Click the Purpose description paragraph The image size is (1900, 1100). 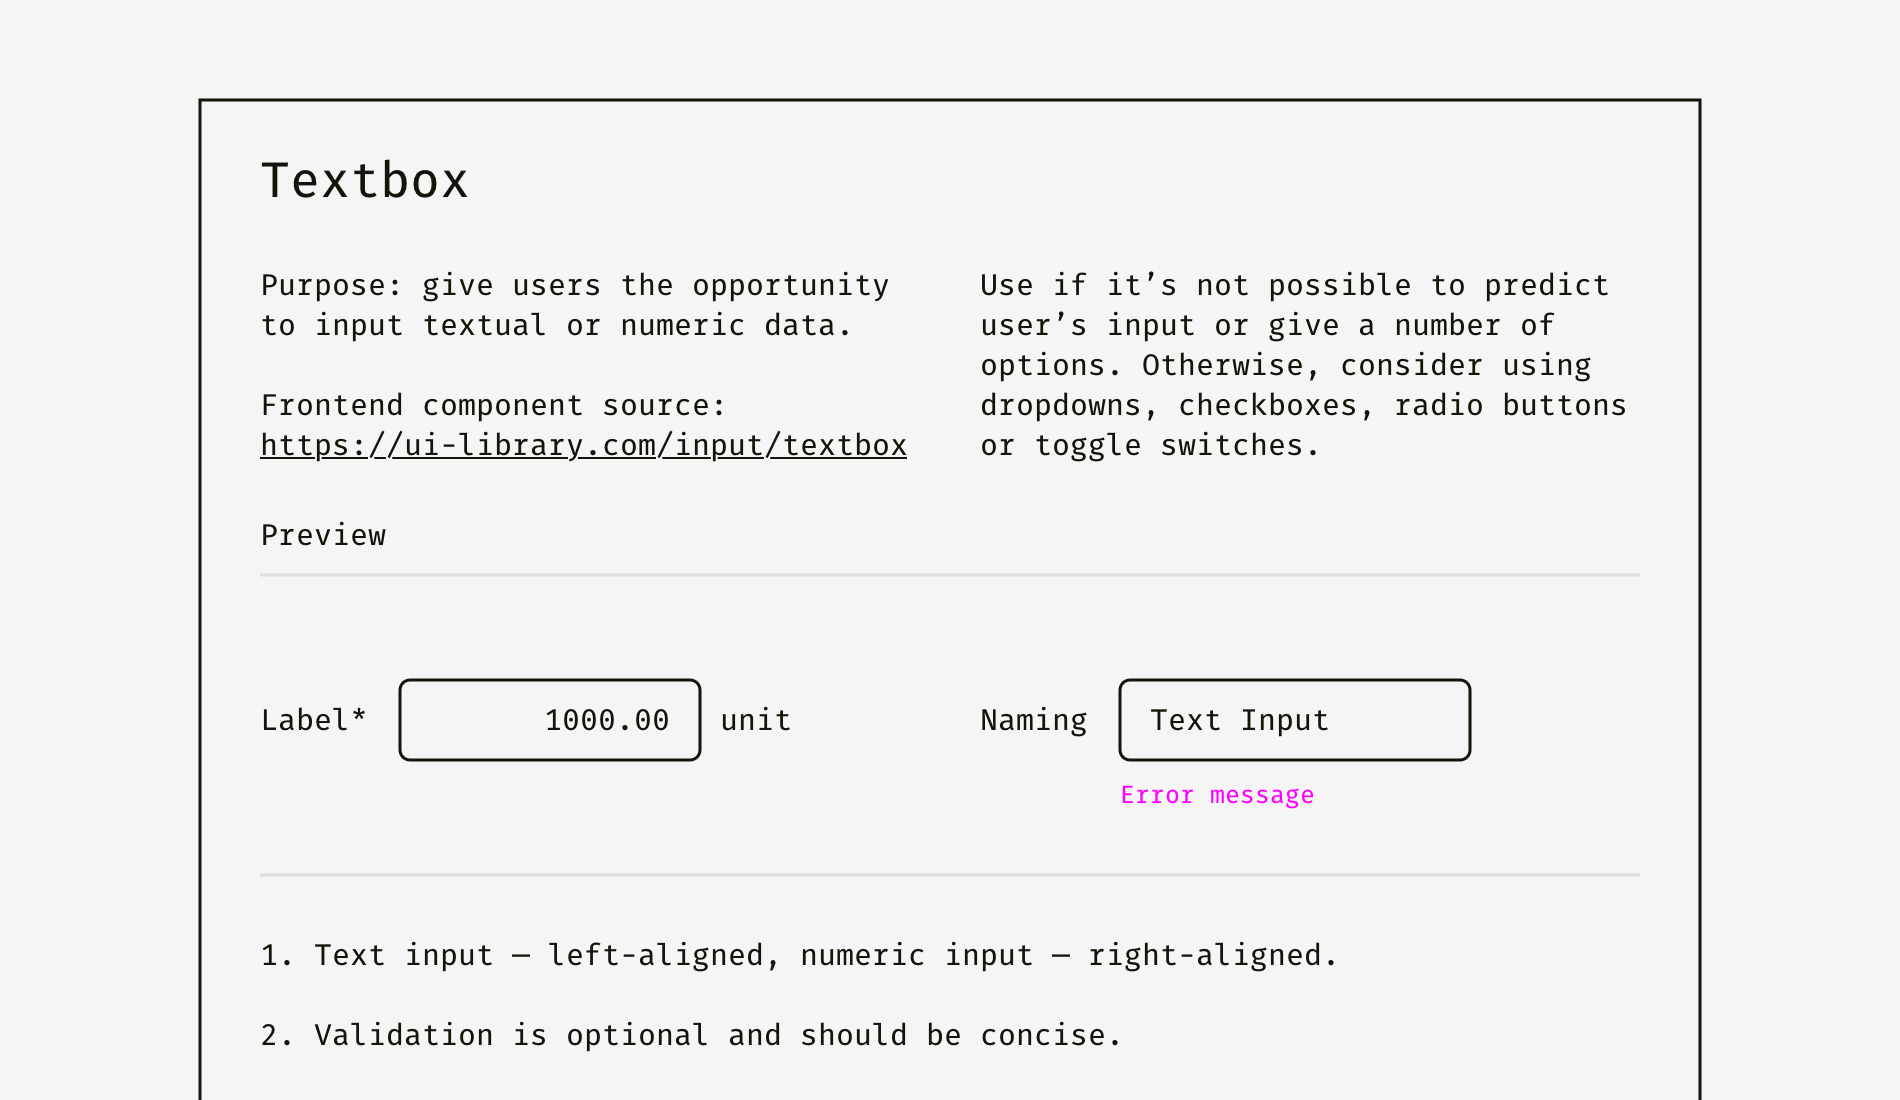point(575,305)
